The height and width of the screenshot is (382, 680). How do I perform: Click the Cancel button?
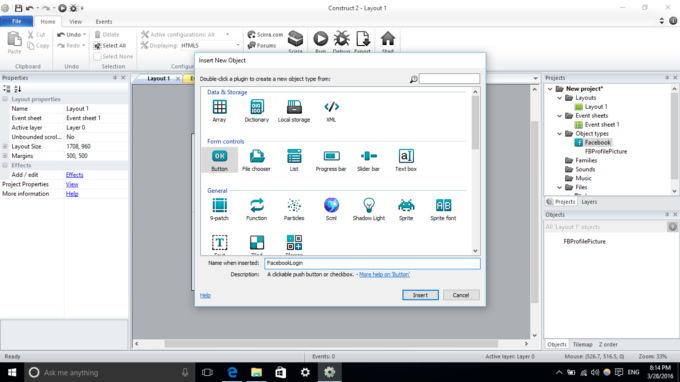(461, 295)
